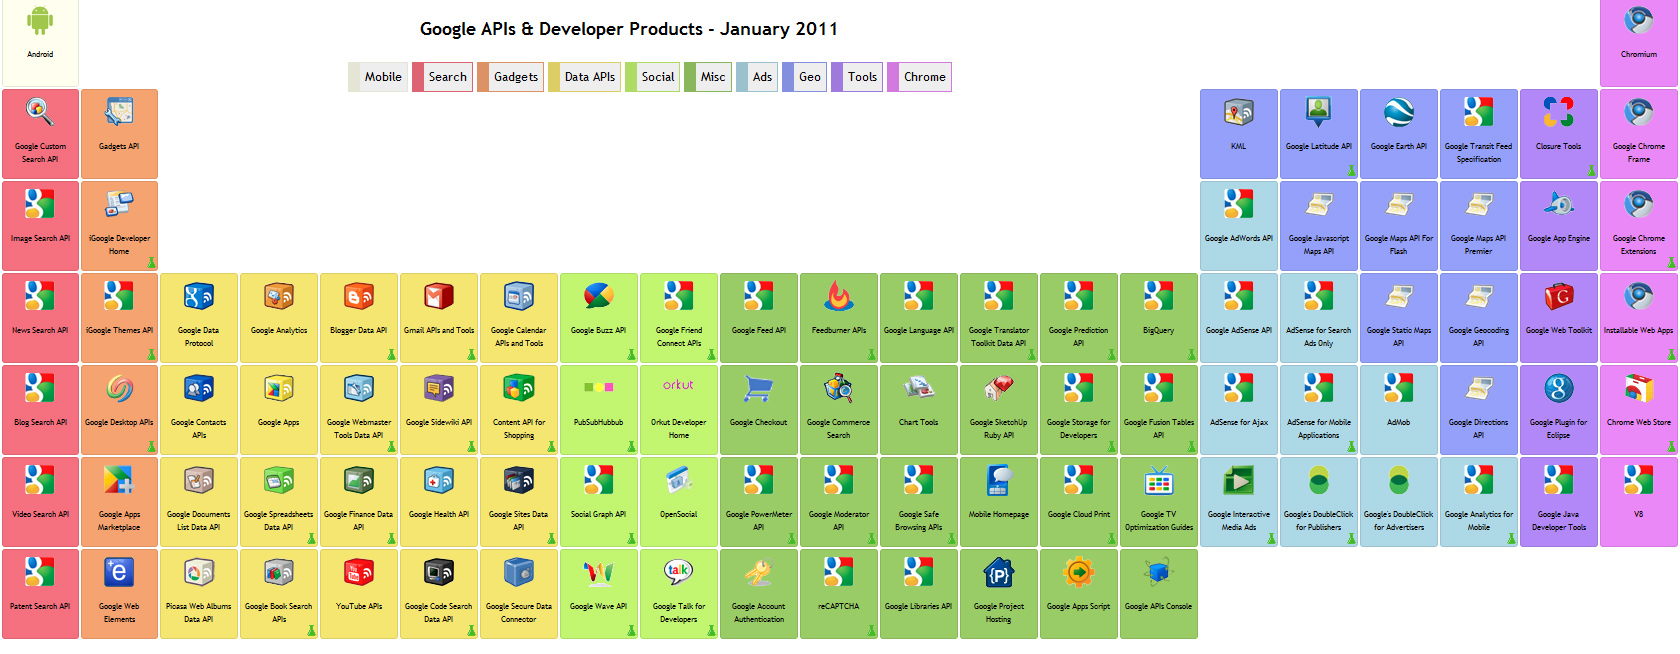Select the Social legend category
The height and width of the screenshot is (654, 1680).
point(657,77)
